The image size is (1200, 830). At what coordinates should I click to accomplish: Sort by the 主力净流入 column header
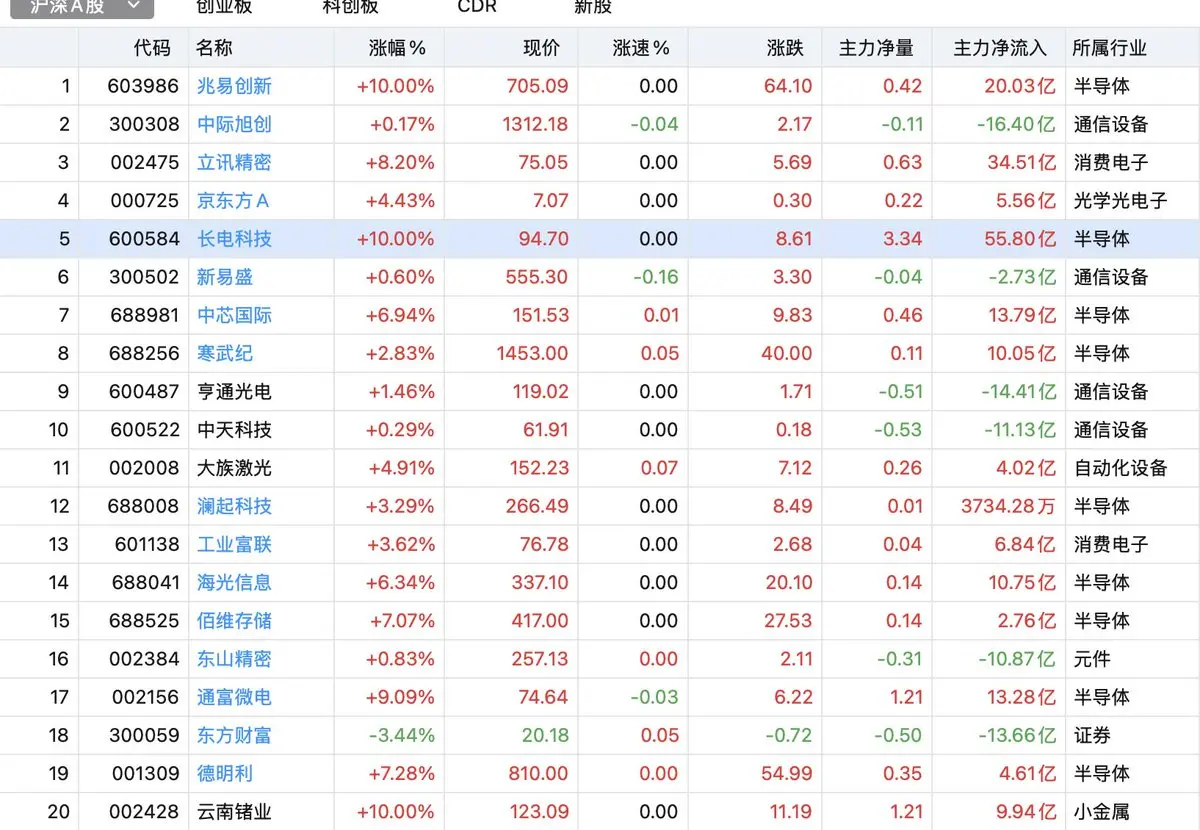pyautogui.click(x=1000, y=48)
